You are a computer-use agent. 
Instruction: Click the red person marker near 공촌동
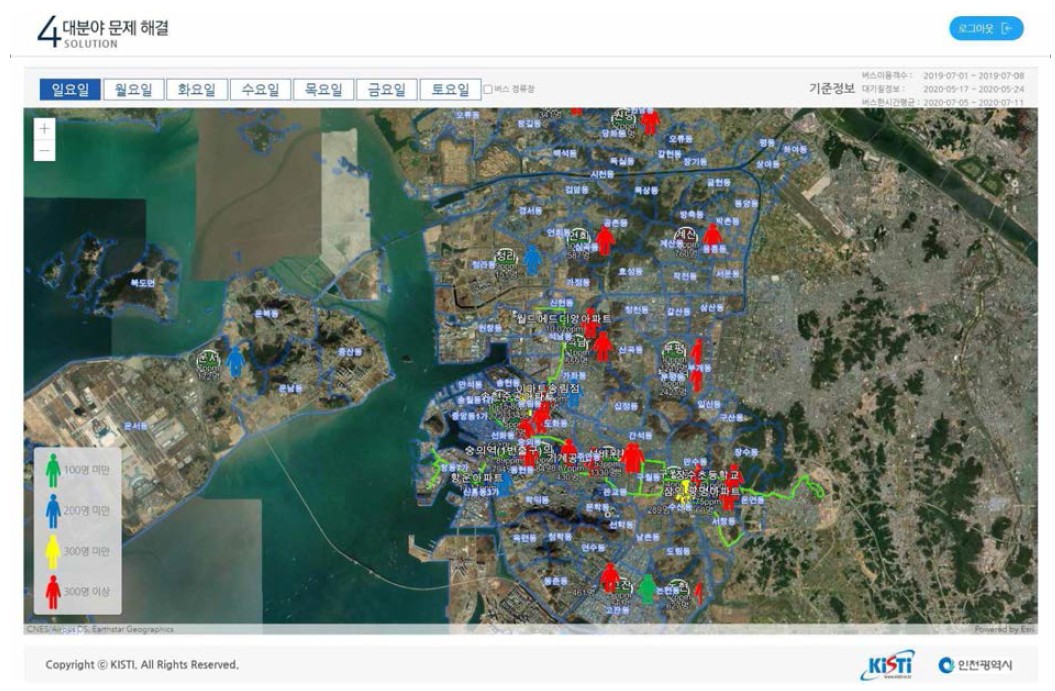(604, 241)
